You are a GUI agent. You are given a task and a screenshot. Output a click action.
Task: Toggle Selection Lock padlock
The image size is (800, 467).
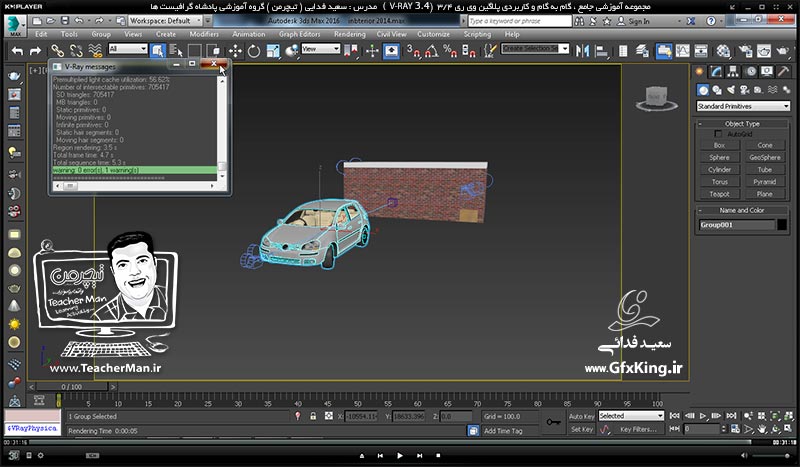[x=313, y=416]
